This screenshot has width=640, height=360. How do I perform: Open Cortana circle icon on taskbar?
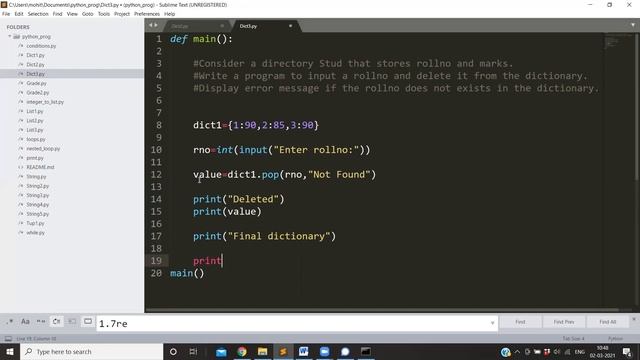click(x=173, y=351)
